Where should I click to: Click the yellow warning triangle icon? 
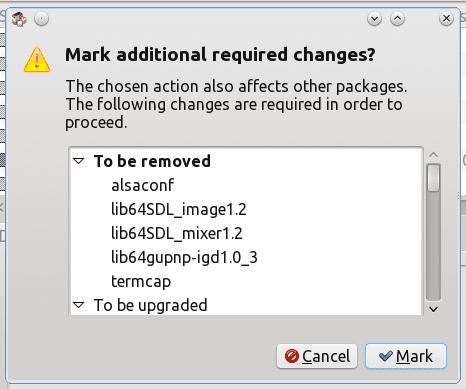point(37,60)
